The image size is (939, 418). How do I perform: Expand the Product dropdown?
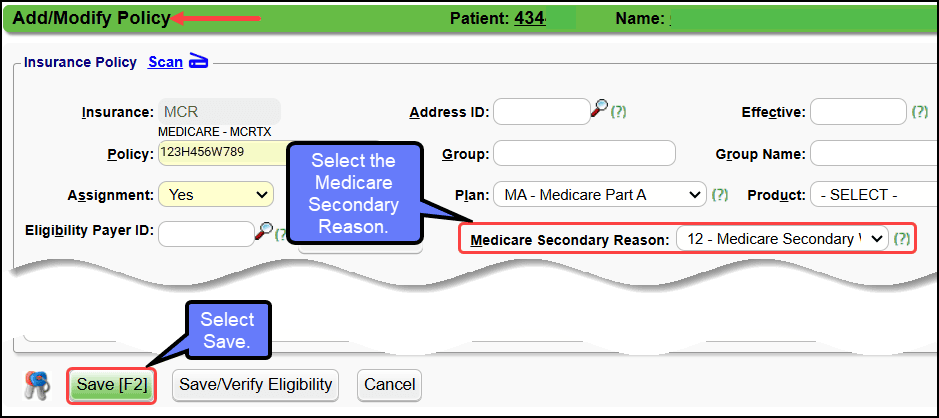click(872, 194)
